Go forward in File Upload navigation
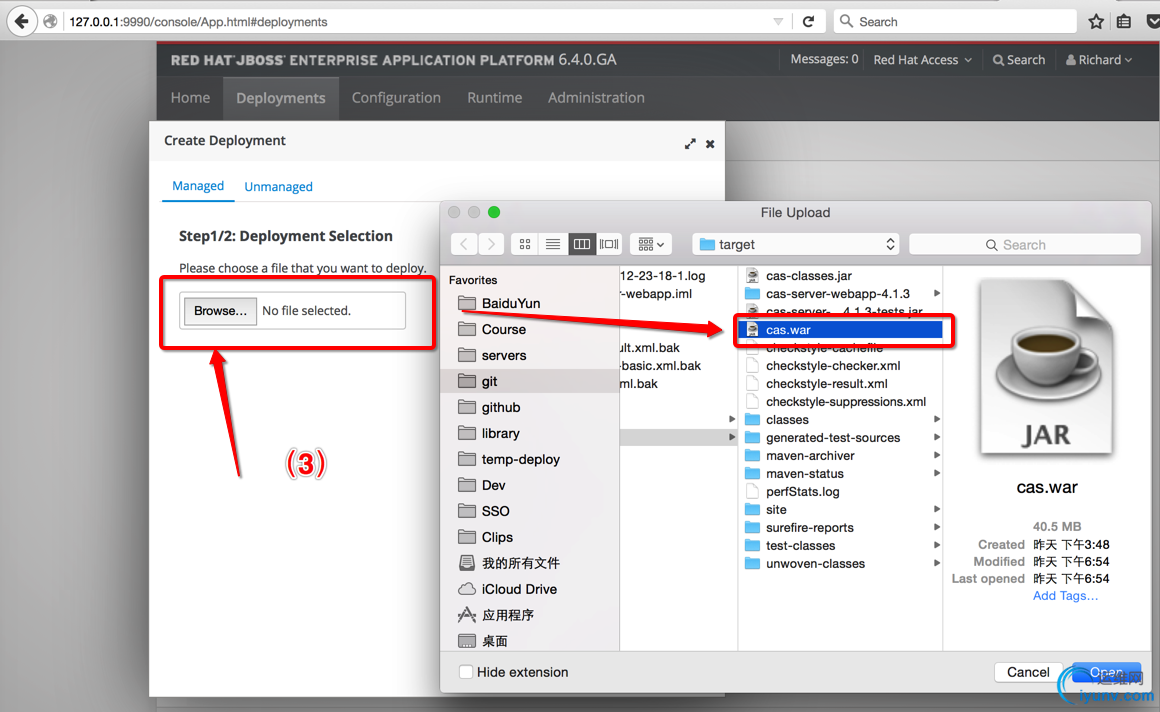 [491, 244]
